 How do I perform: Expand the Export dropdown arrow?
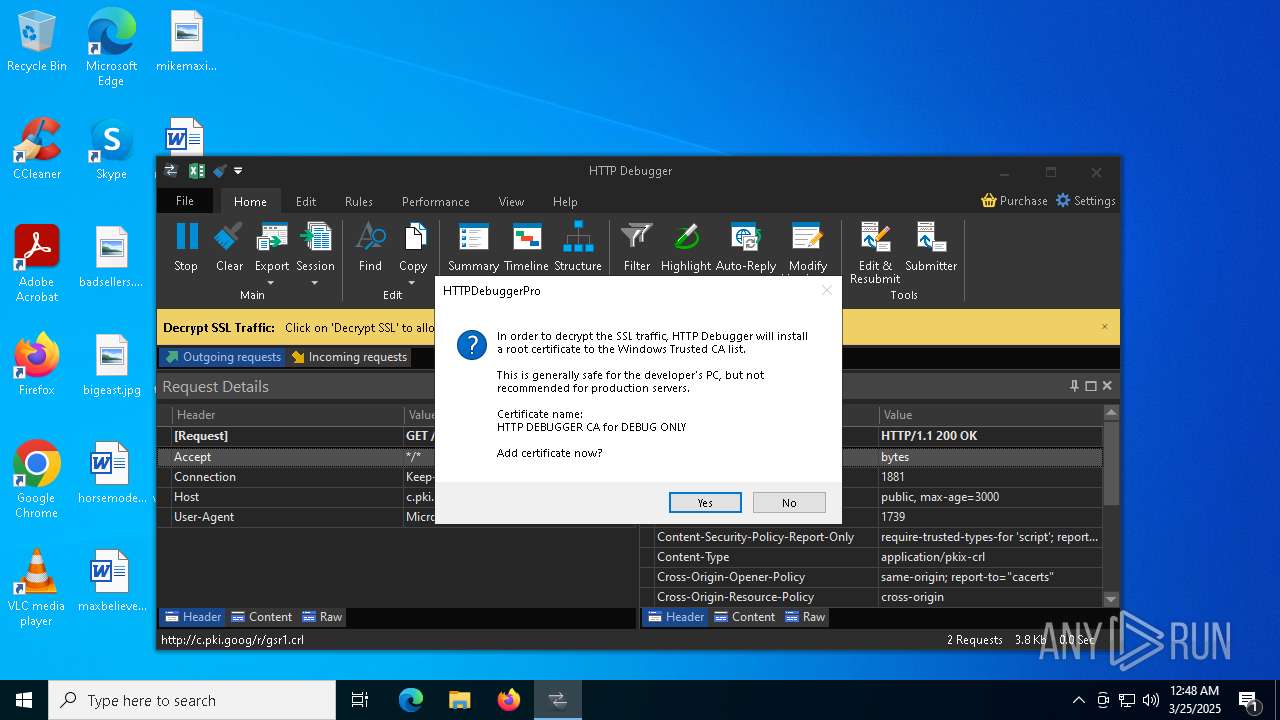click(x=272, y=283)
